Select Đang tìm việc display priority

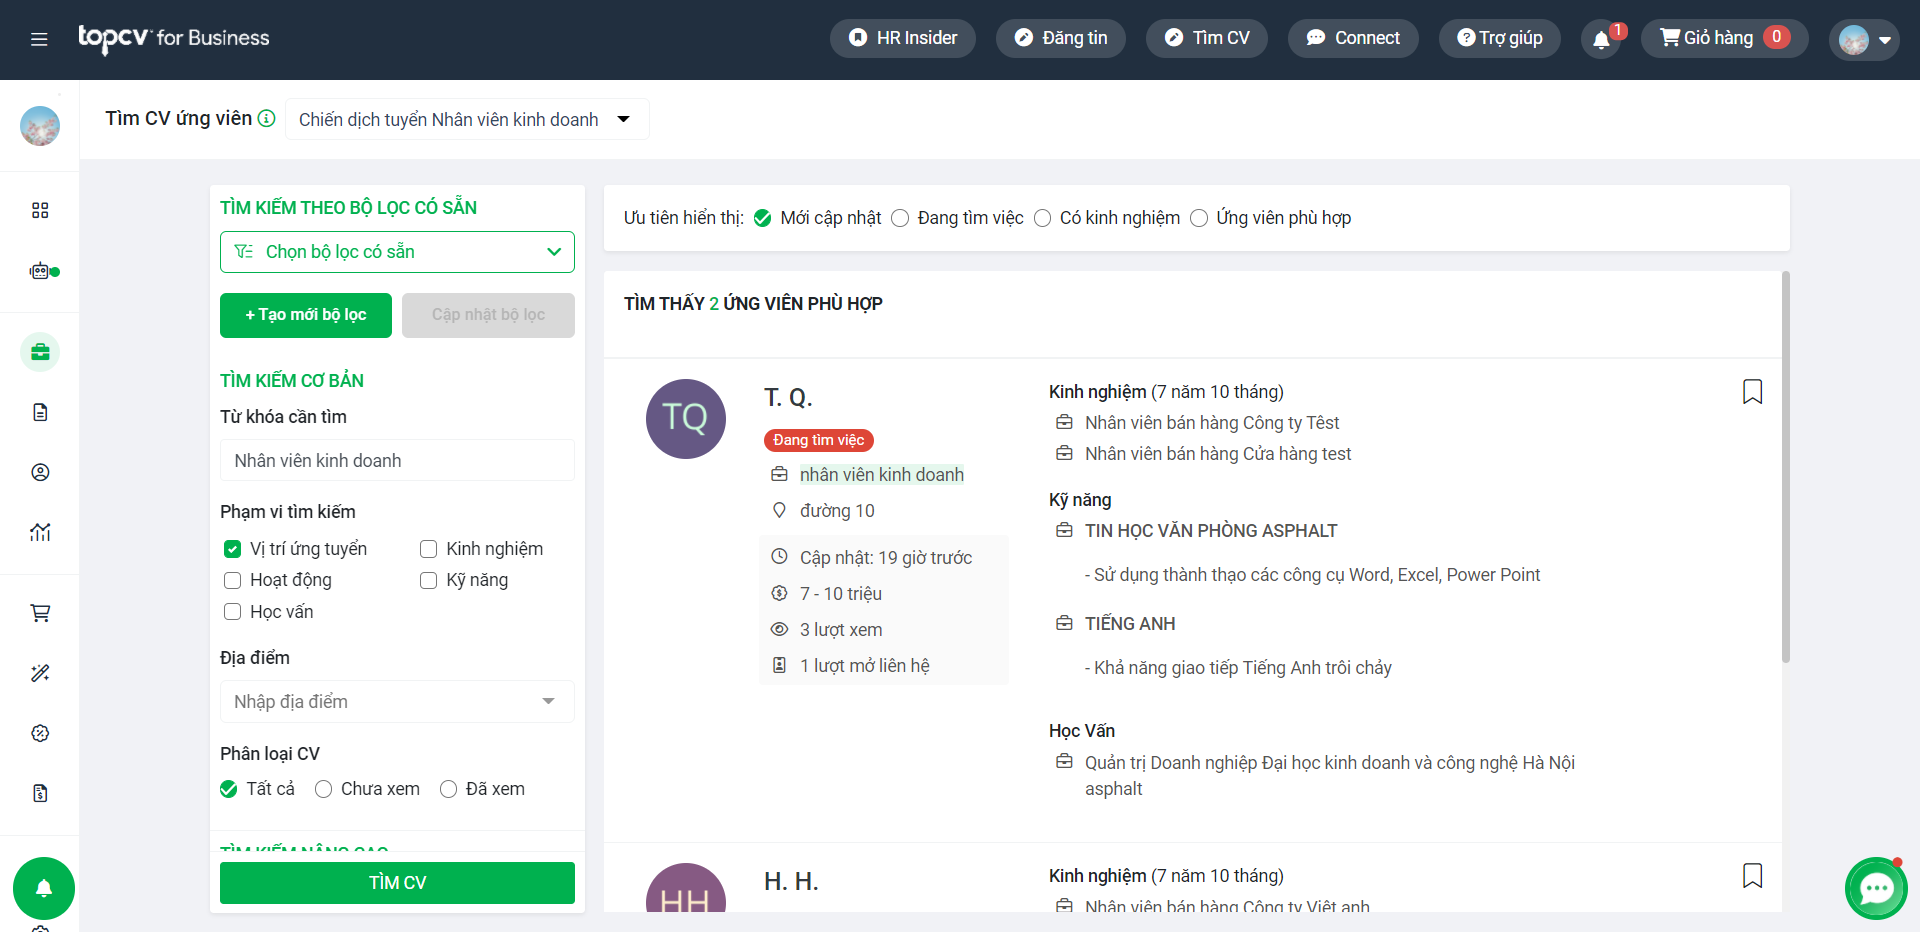[900, 218]
